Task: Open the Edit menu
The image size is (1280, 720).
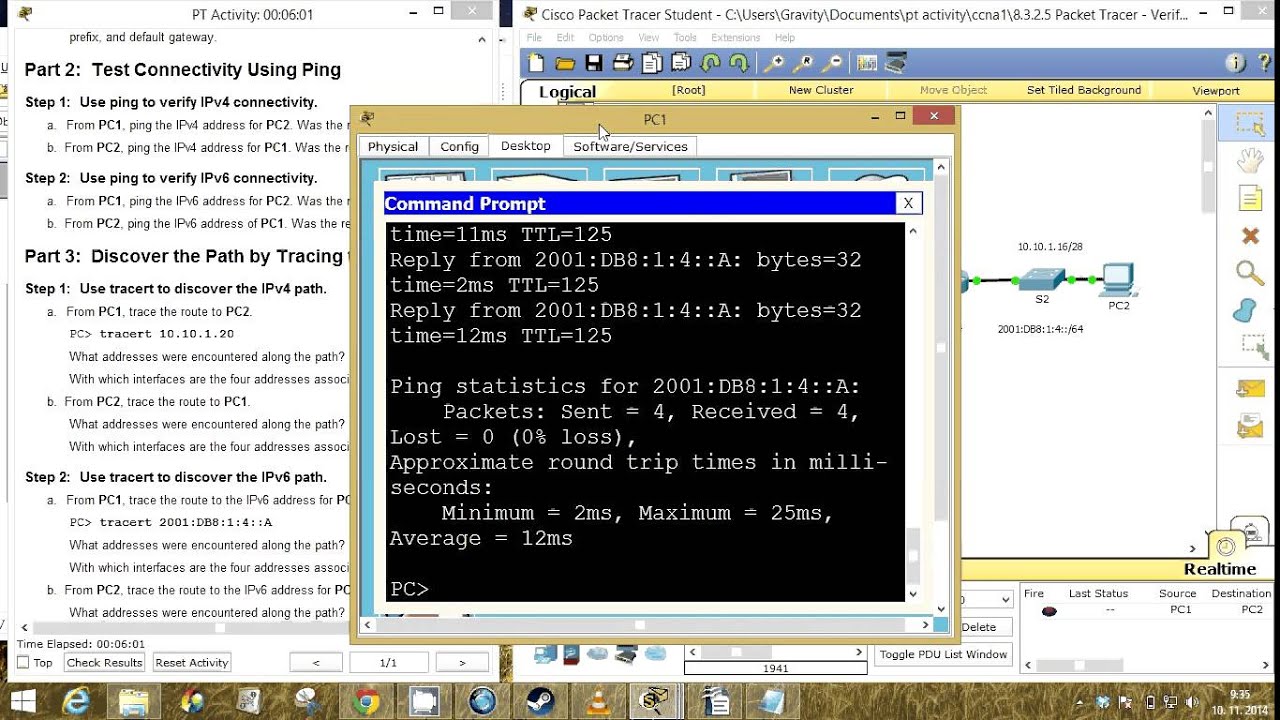Action: point(565,38)
